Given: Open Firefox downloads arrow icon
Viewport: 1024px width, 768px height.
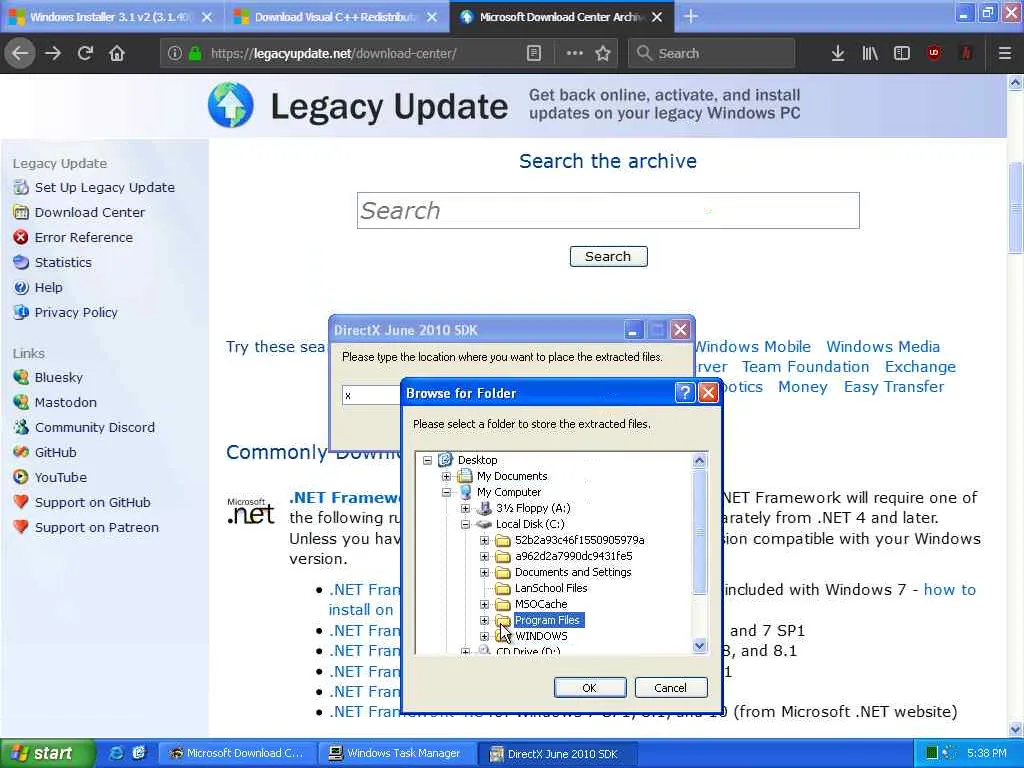Looking at the screenshot, I should [838, 53].
